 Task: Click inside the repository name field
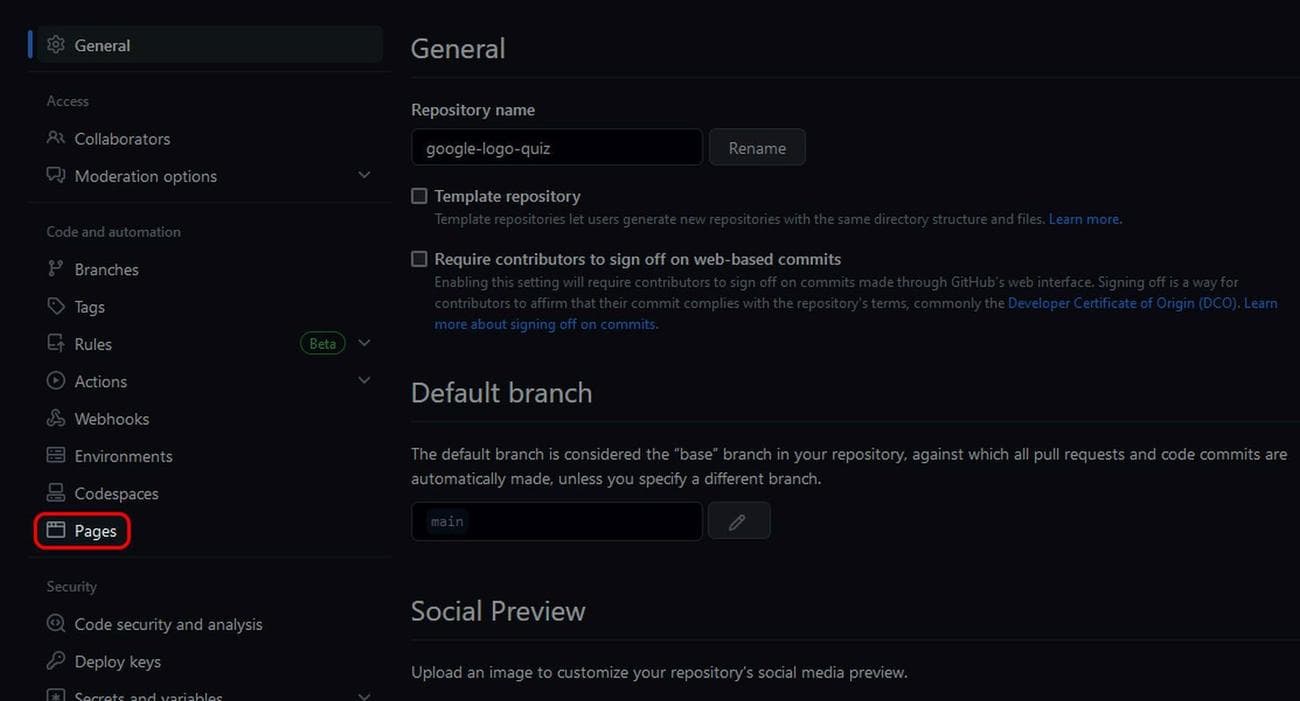pos(556,147)
